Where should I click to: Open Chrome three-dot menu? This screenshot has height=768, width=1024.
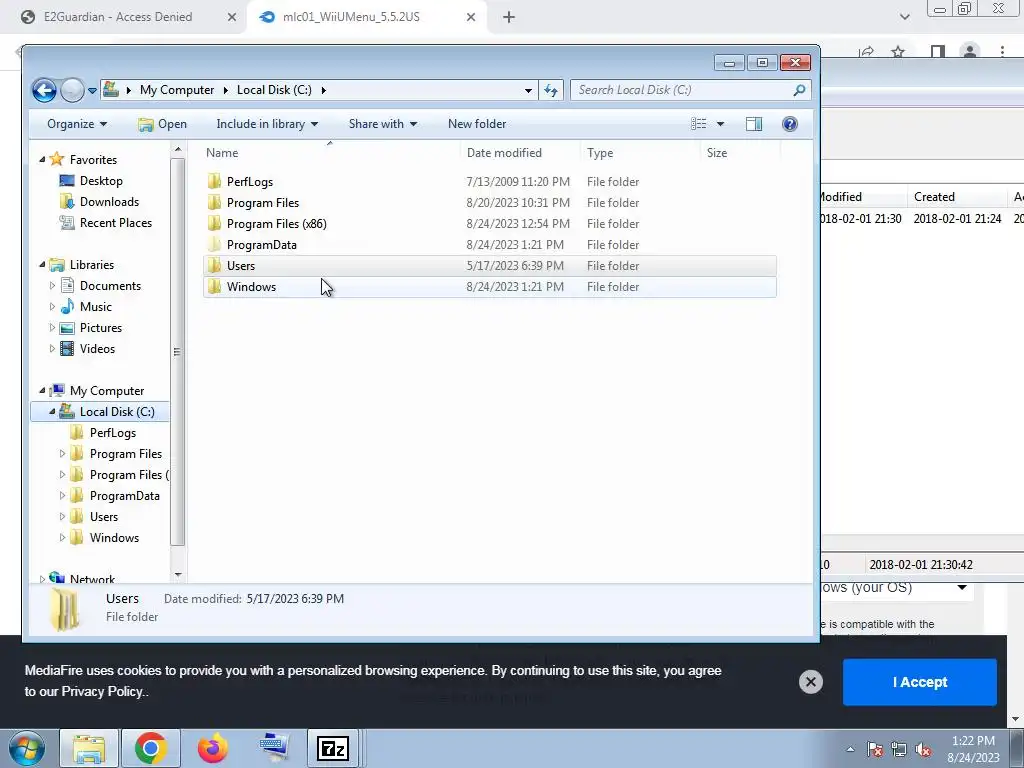[1002, 51]
